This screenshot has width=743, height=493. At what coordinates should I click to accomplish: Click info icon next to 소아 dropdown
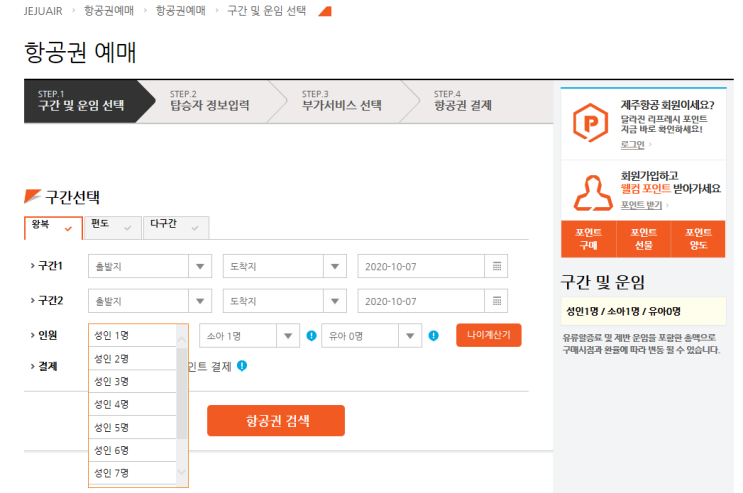[x=311, y=336]
